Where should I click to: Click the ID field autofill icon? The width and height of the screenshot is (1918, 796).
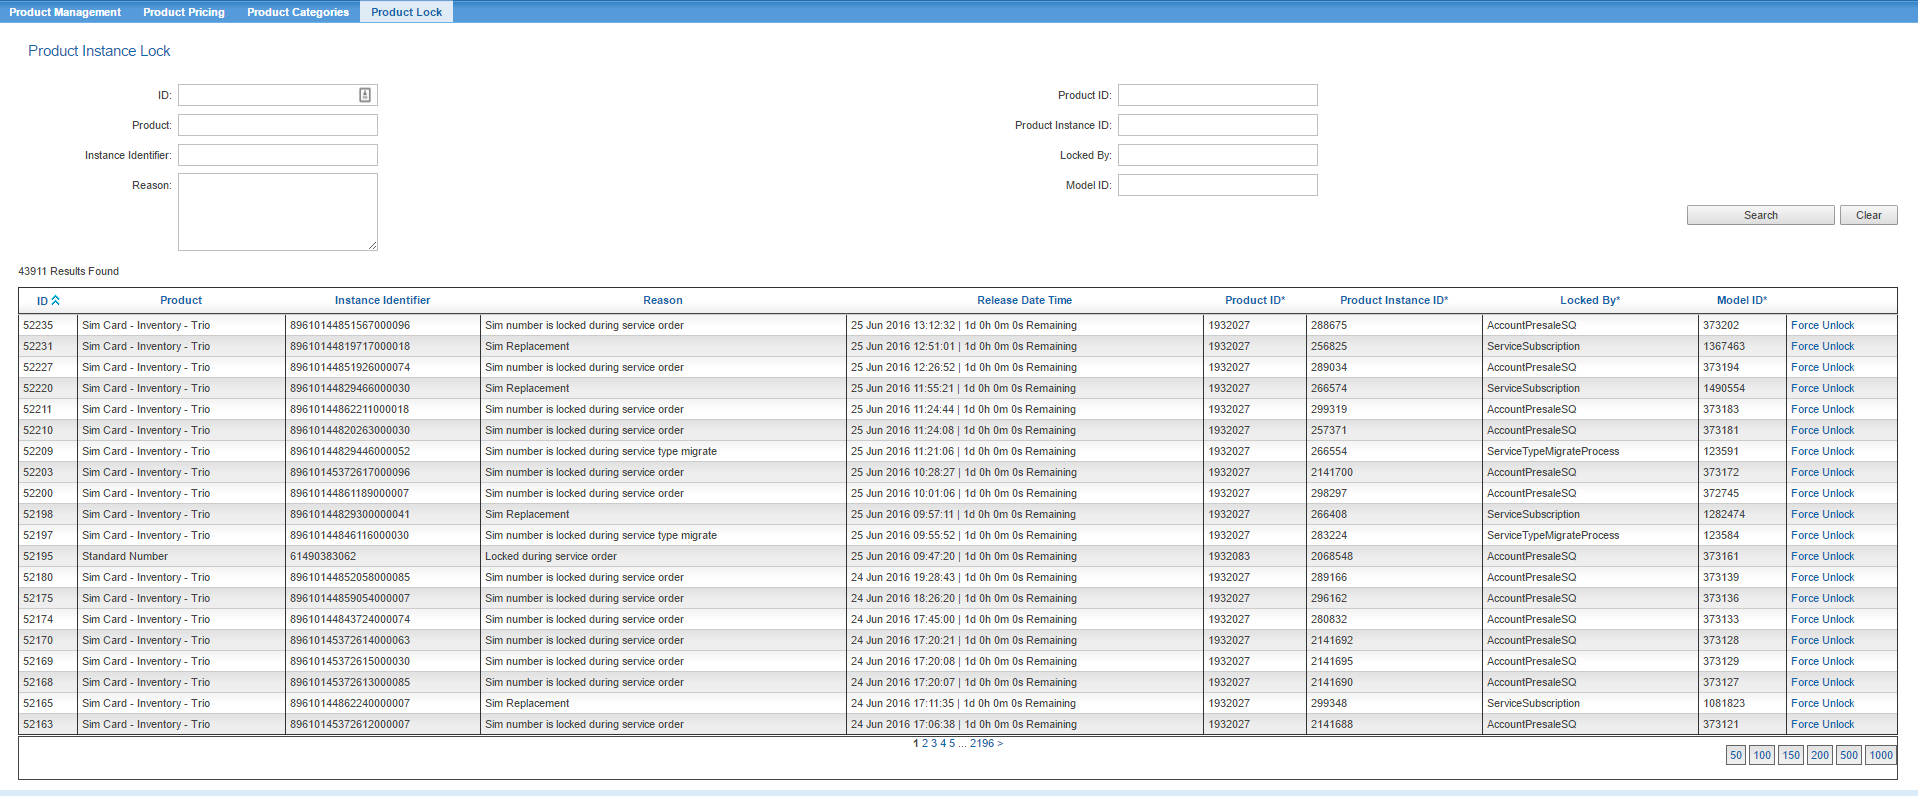click(x=365, y=95)
